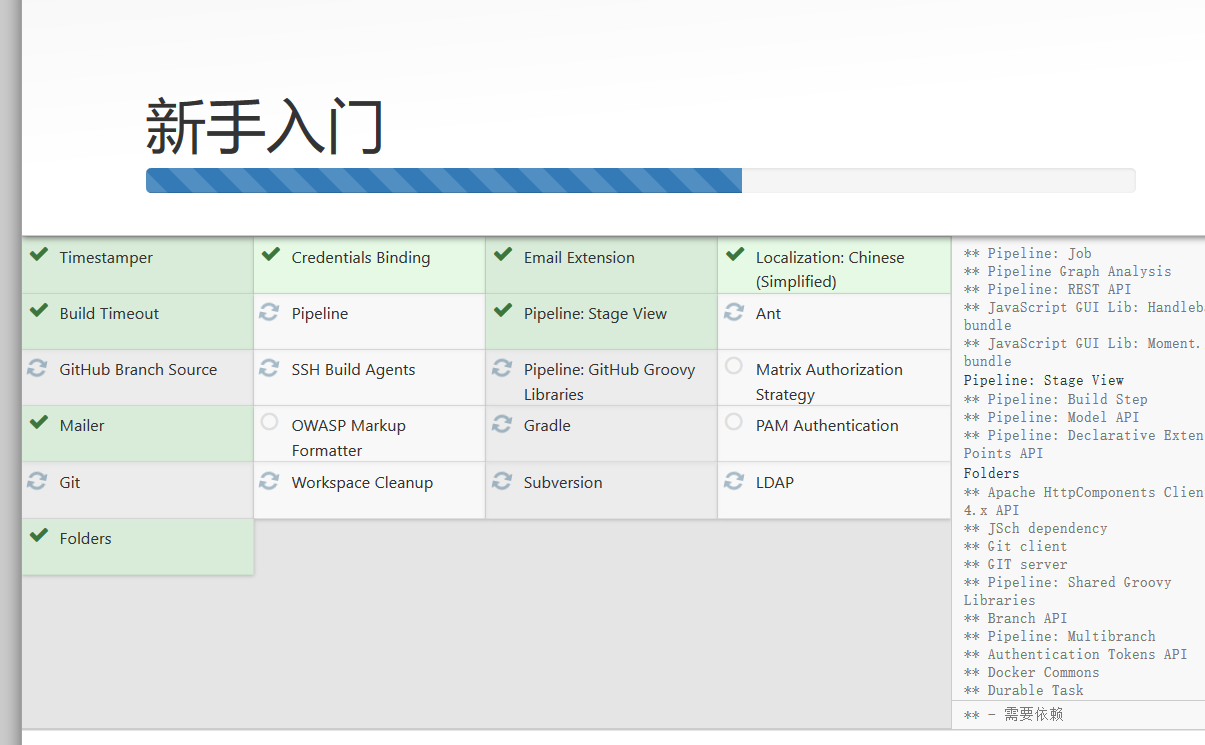Click the '** - 需要依赖' legend text

click(x=1014, y=715)
